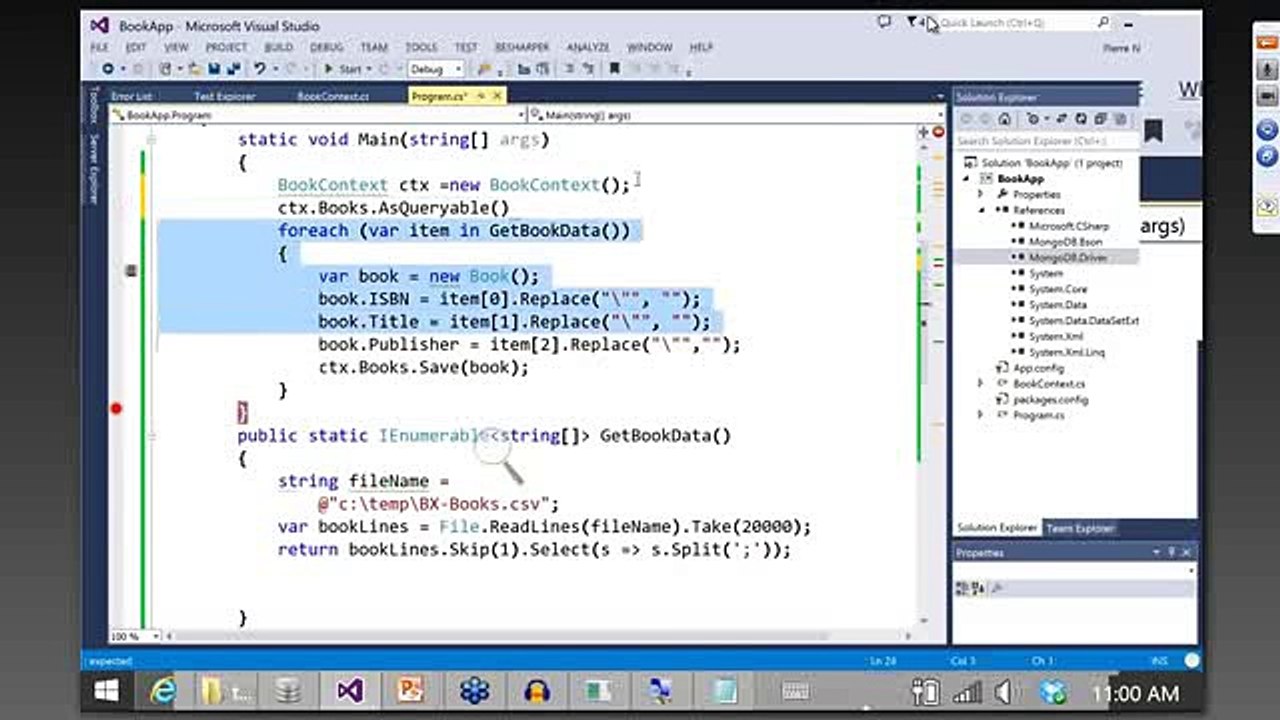Expand the Program.cs node

coord(981,415)
